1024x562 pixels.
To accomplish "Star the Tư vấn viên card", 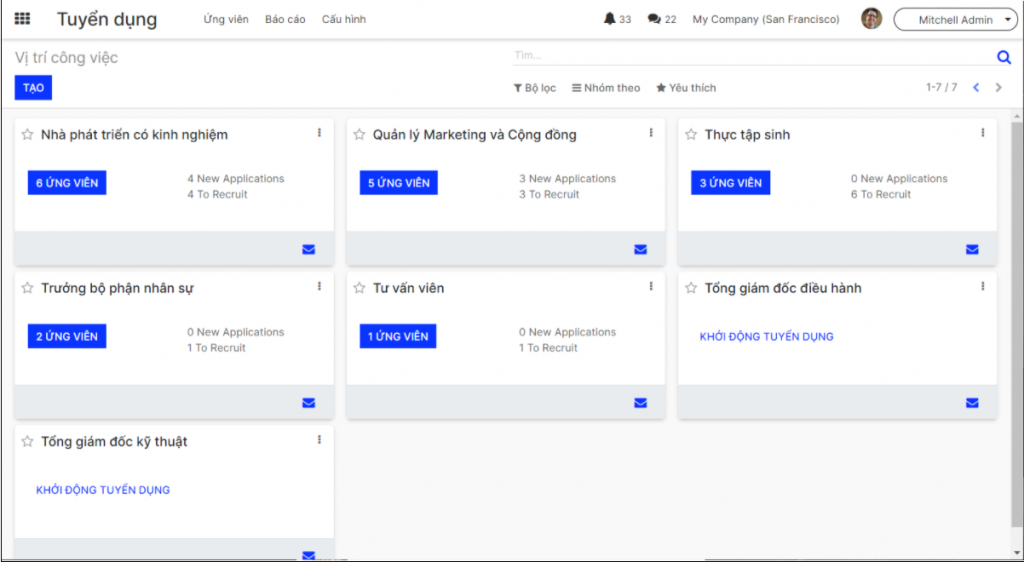I will point(359,288).
